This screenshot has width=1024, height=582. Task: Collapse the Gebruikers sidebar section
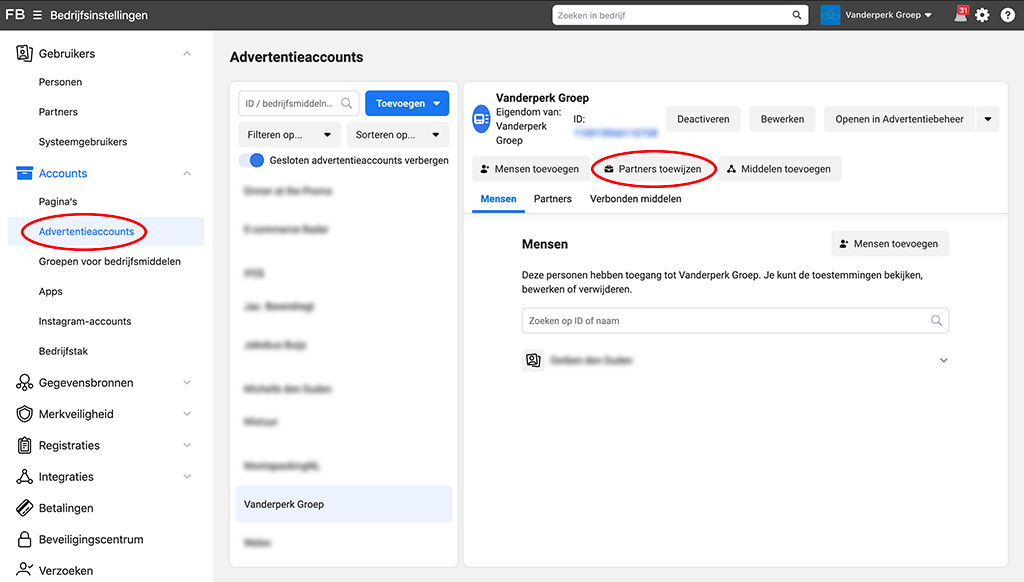pyautogui.click(x=187, y=53)
